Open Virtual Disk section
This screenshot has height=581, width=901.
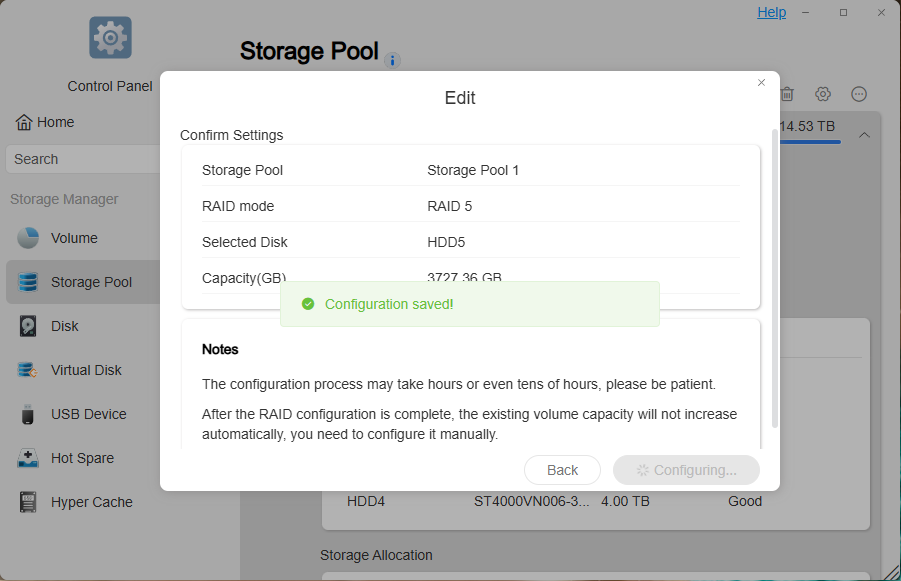tap(86, 370)
